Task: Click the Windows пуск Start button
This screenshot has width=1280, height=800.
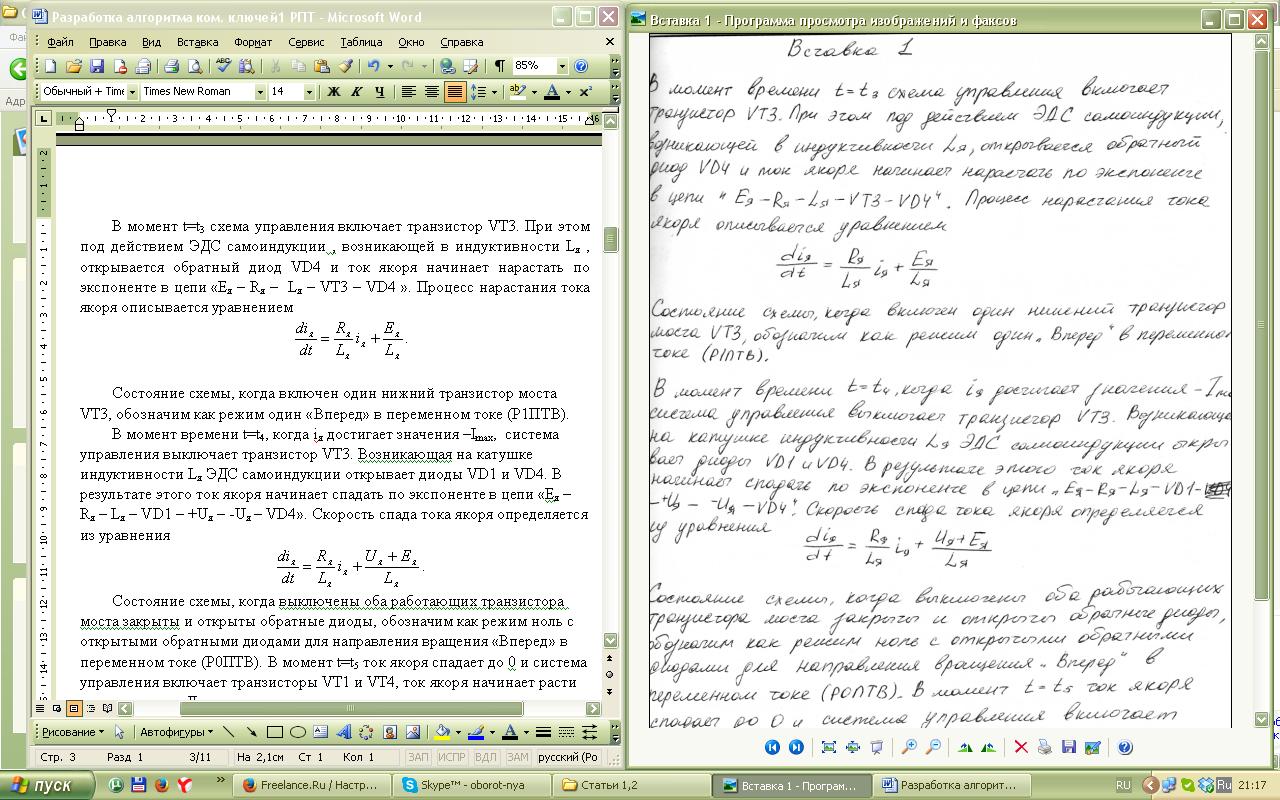Action: click(47, 785)
